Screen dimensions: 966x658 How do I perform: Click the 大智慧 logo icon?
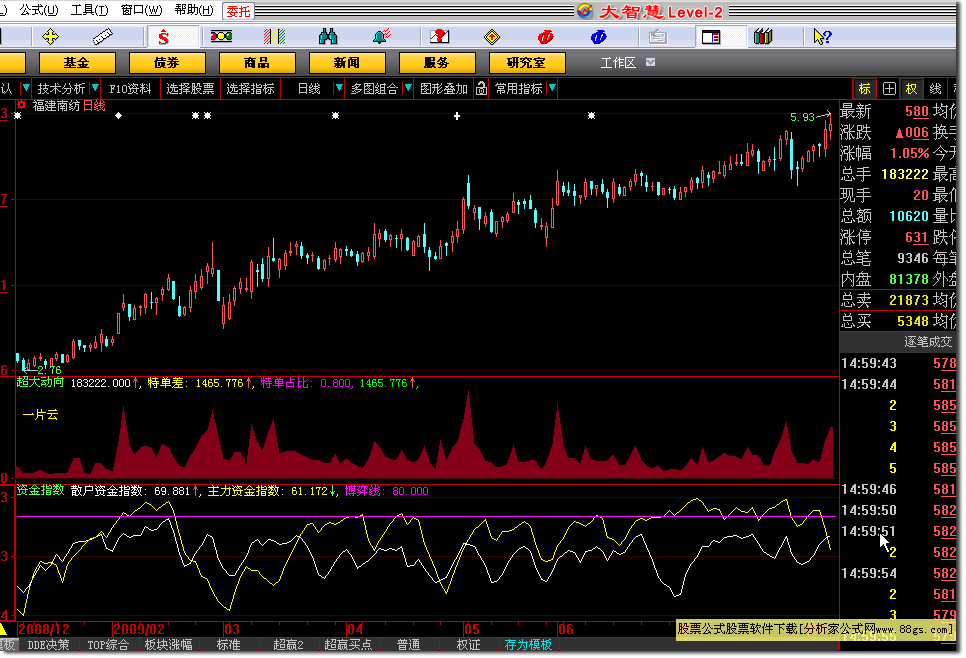point(585,11)
